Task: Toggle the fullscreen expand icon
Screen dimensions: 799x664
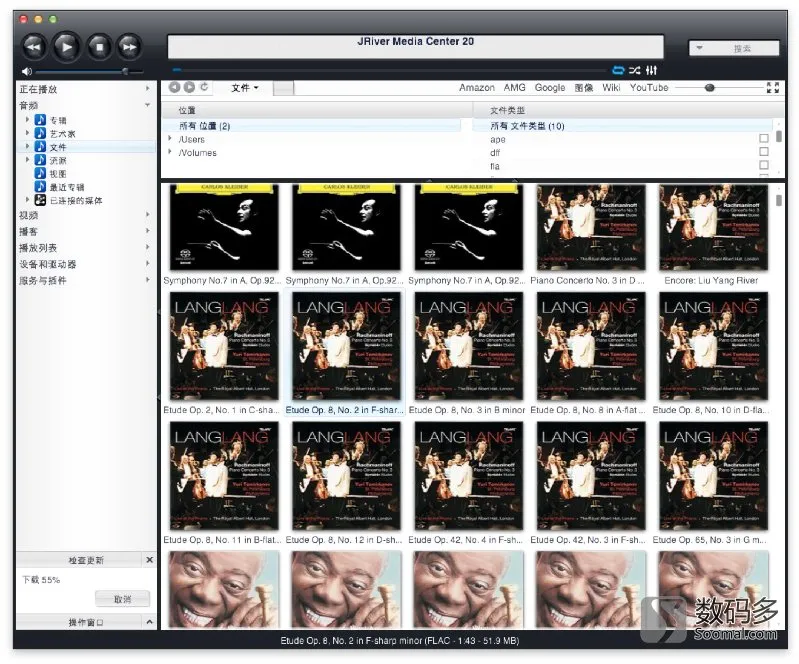Action: click(773, 88)
